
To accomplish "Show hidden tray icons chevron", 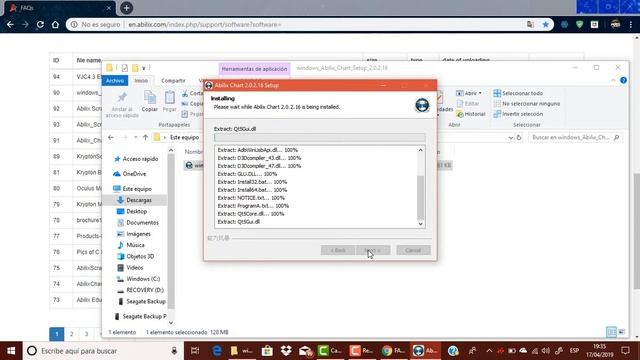I will pyautogui.click(x=489, y=351).
